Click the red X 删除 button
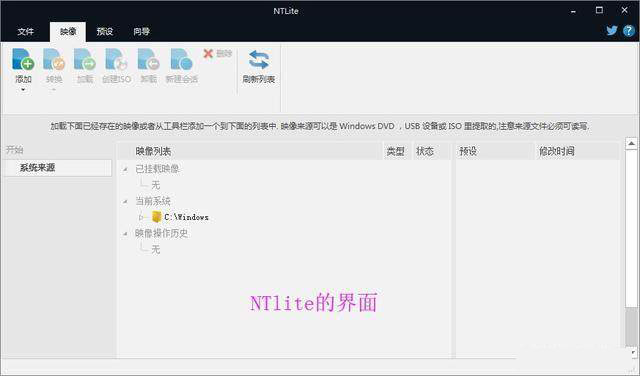Viewport: 640px width, 376px height. tap(217, 53)
